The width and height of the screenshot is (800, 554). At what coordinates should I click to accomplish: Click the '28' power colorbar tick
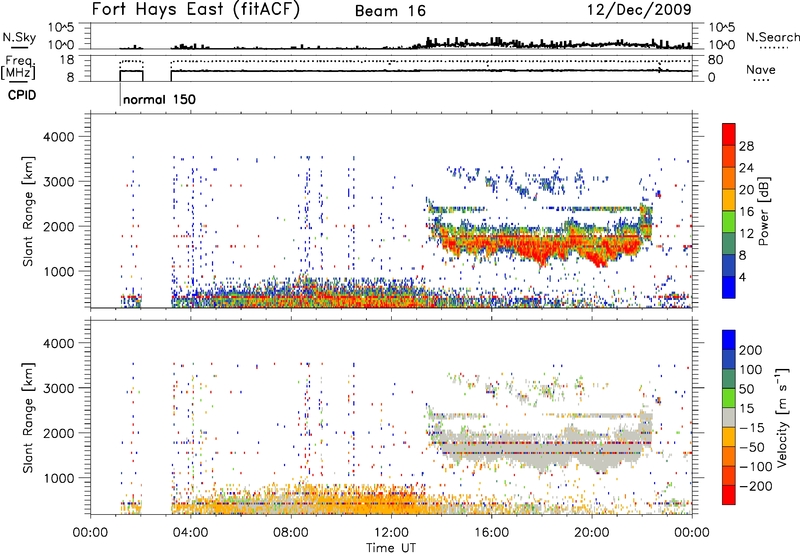pos(746,146)
